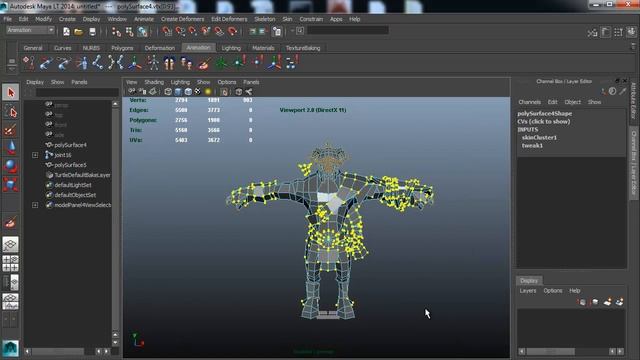
Task: Switch to the Polygons shelf tab
Action: [122, 48]
